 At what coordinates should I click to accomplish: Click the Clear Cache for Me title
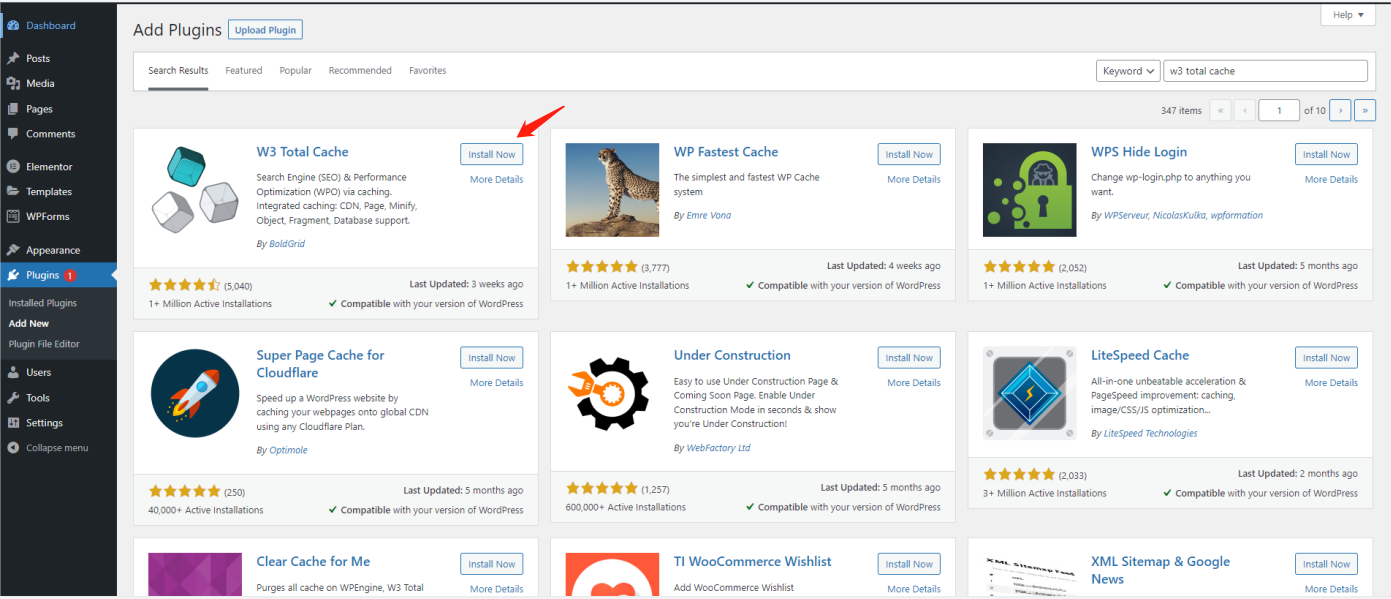313,562
